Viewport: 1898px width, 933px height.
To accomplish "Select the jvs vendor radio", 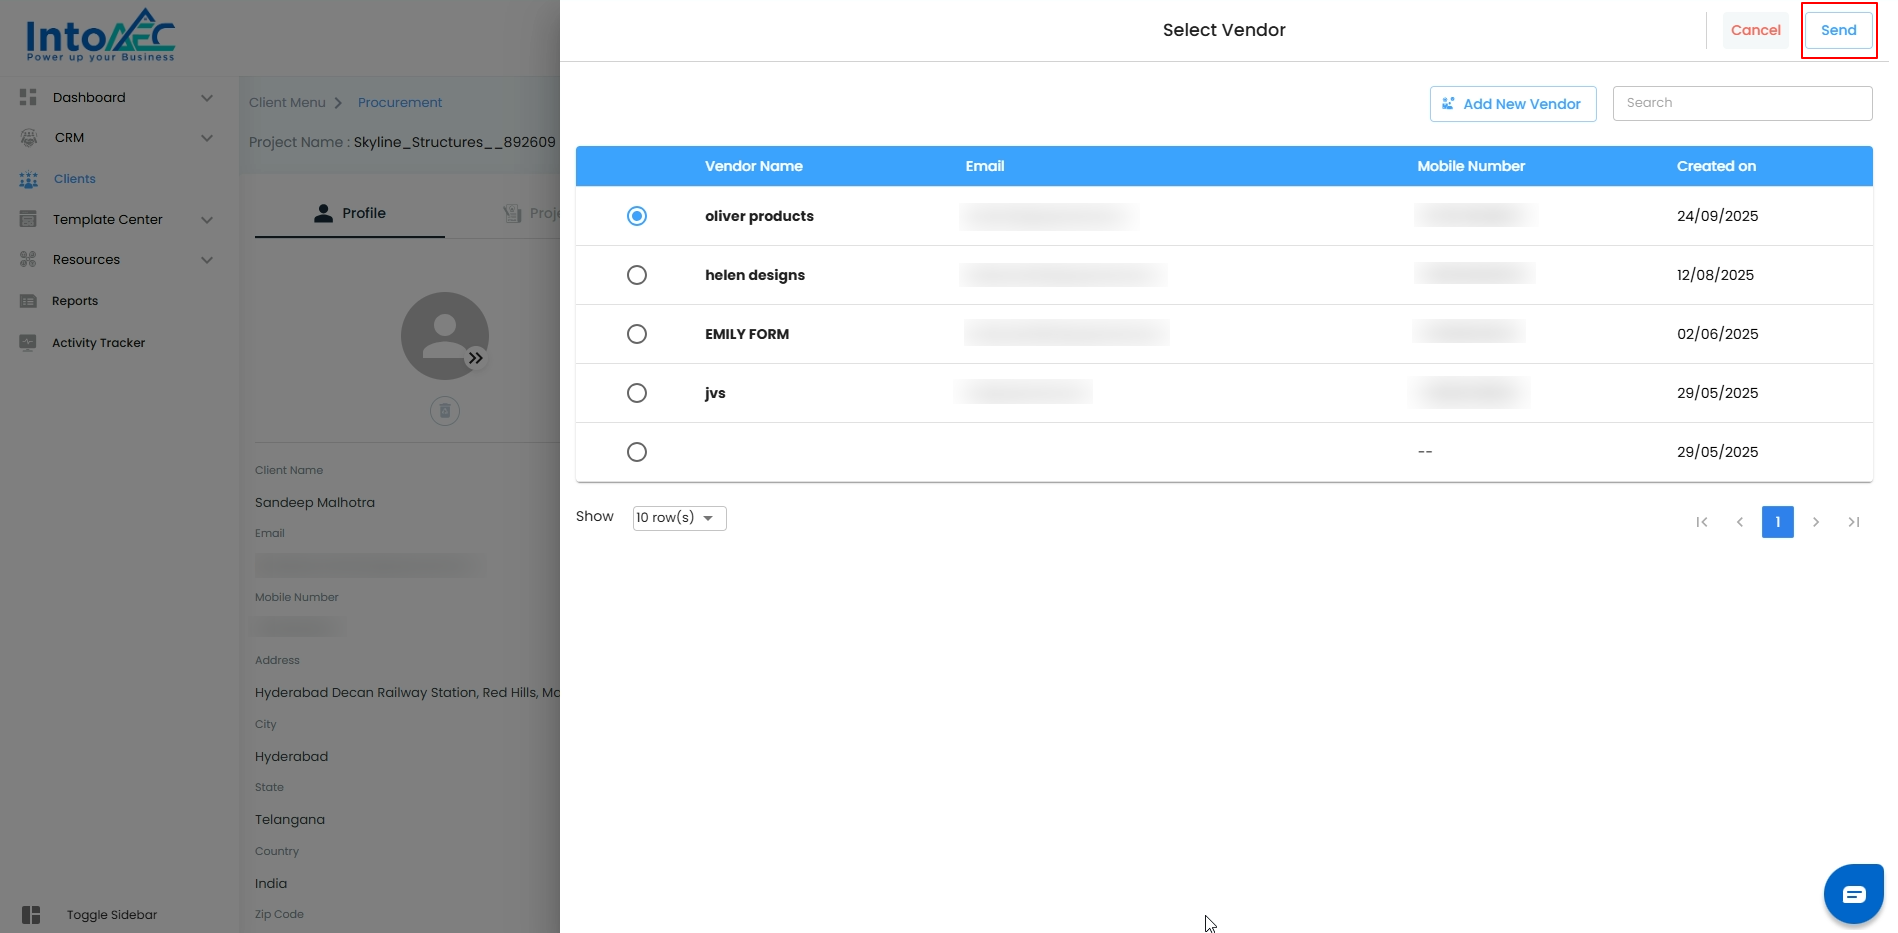I will 637,393.
